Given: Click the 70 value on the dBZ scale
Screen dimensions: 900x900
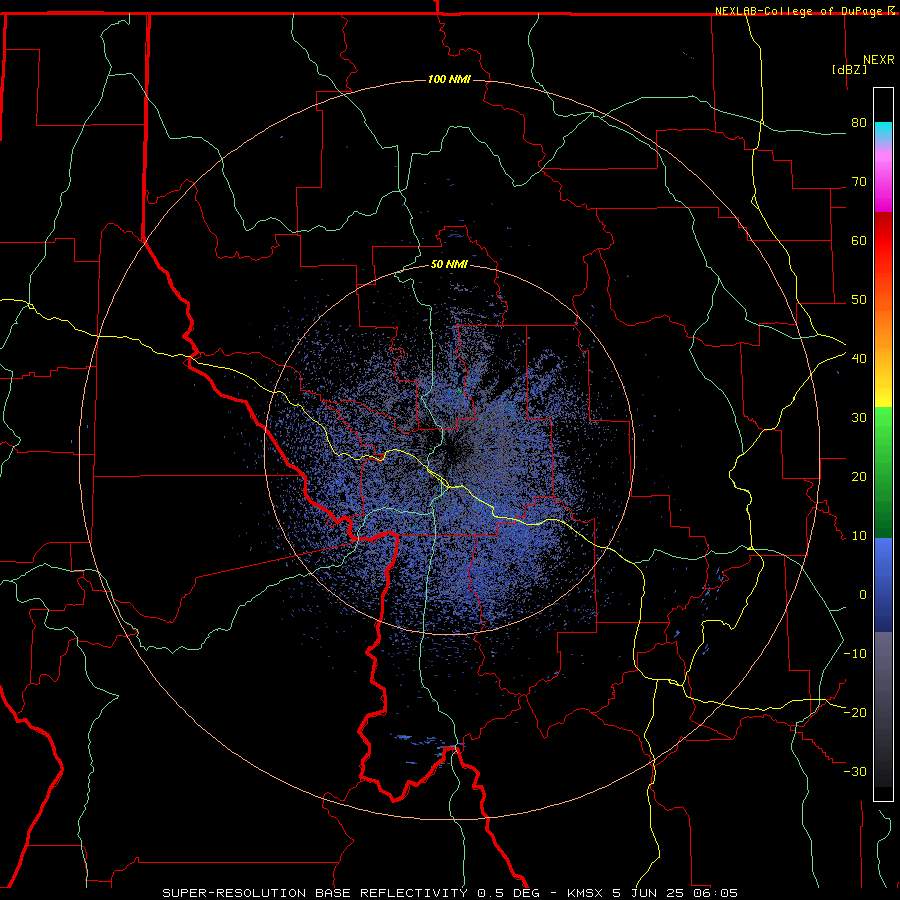Looking at the screenshot, I should [859, 182].
